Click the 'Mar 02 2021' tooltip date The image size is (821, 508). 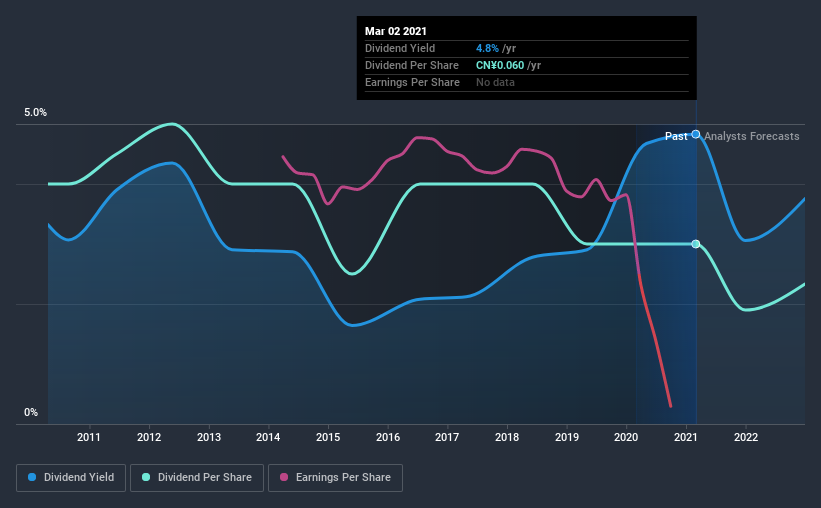coord(396,31)
